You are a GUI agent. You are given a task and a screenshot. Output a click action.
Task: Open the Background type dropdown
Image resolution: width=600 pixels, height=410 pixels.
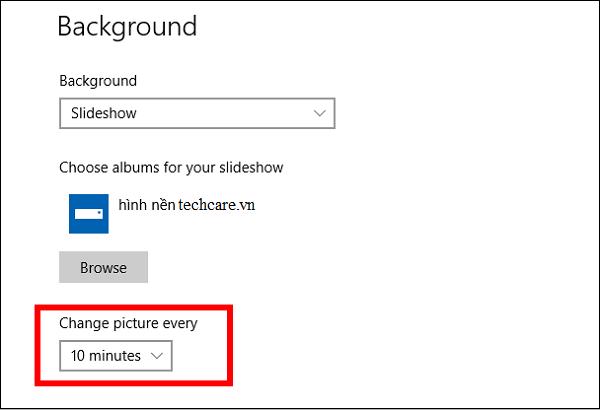pos(197,113)
